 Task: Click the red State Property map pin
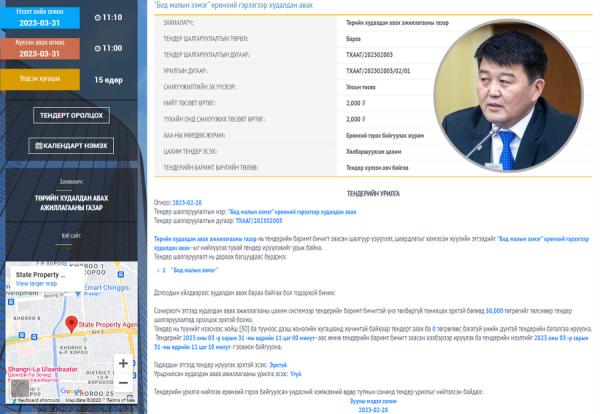(72, 324)
